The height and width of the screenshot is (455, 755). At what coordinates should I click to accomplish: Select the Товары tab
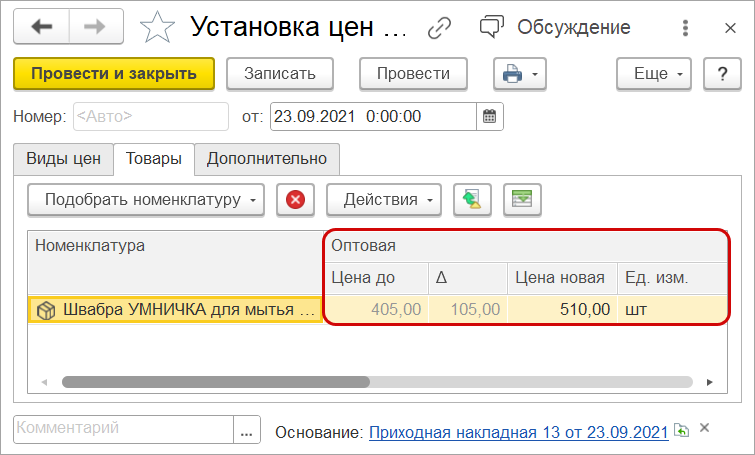tap(154, 159)
